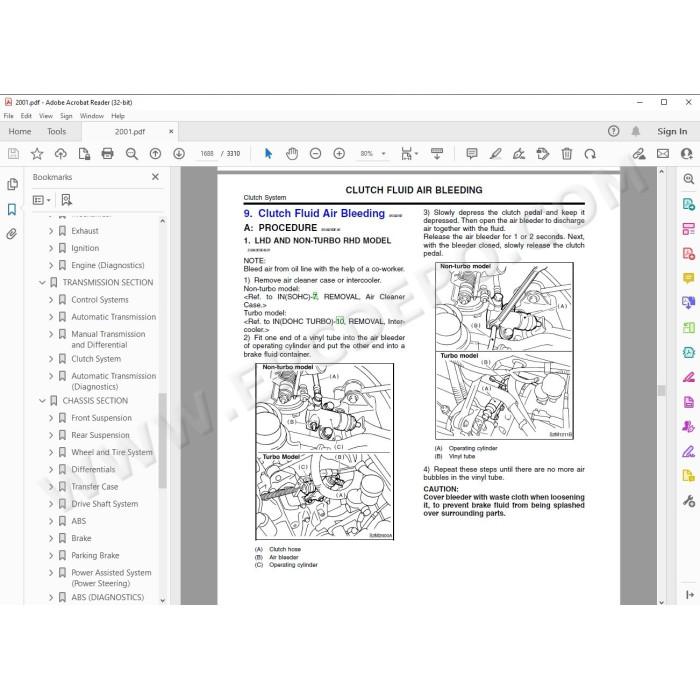This screenshot has height=700, width=700.
Task: Click bookmarks scroll down arrow
Action: (x=162, y=600)
